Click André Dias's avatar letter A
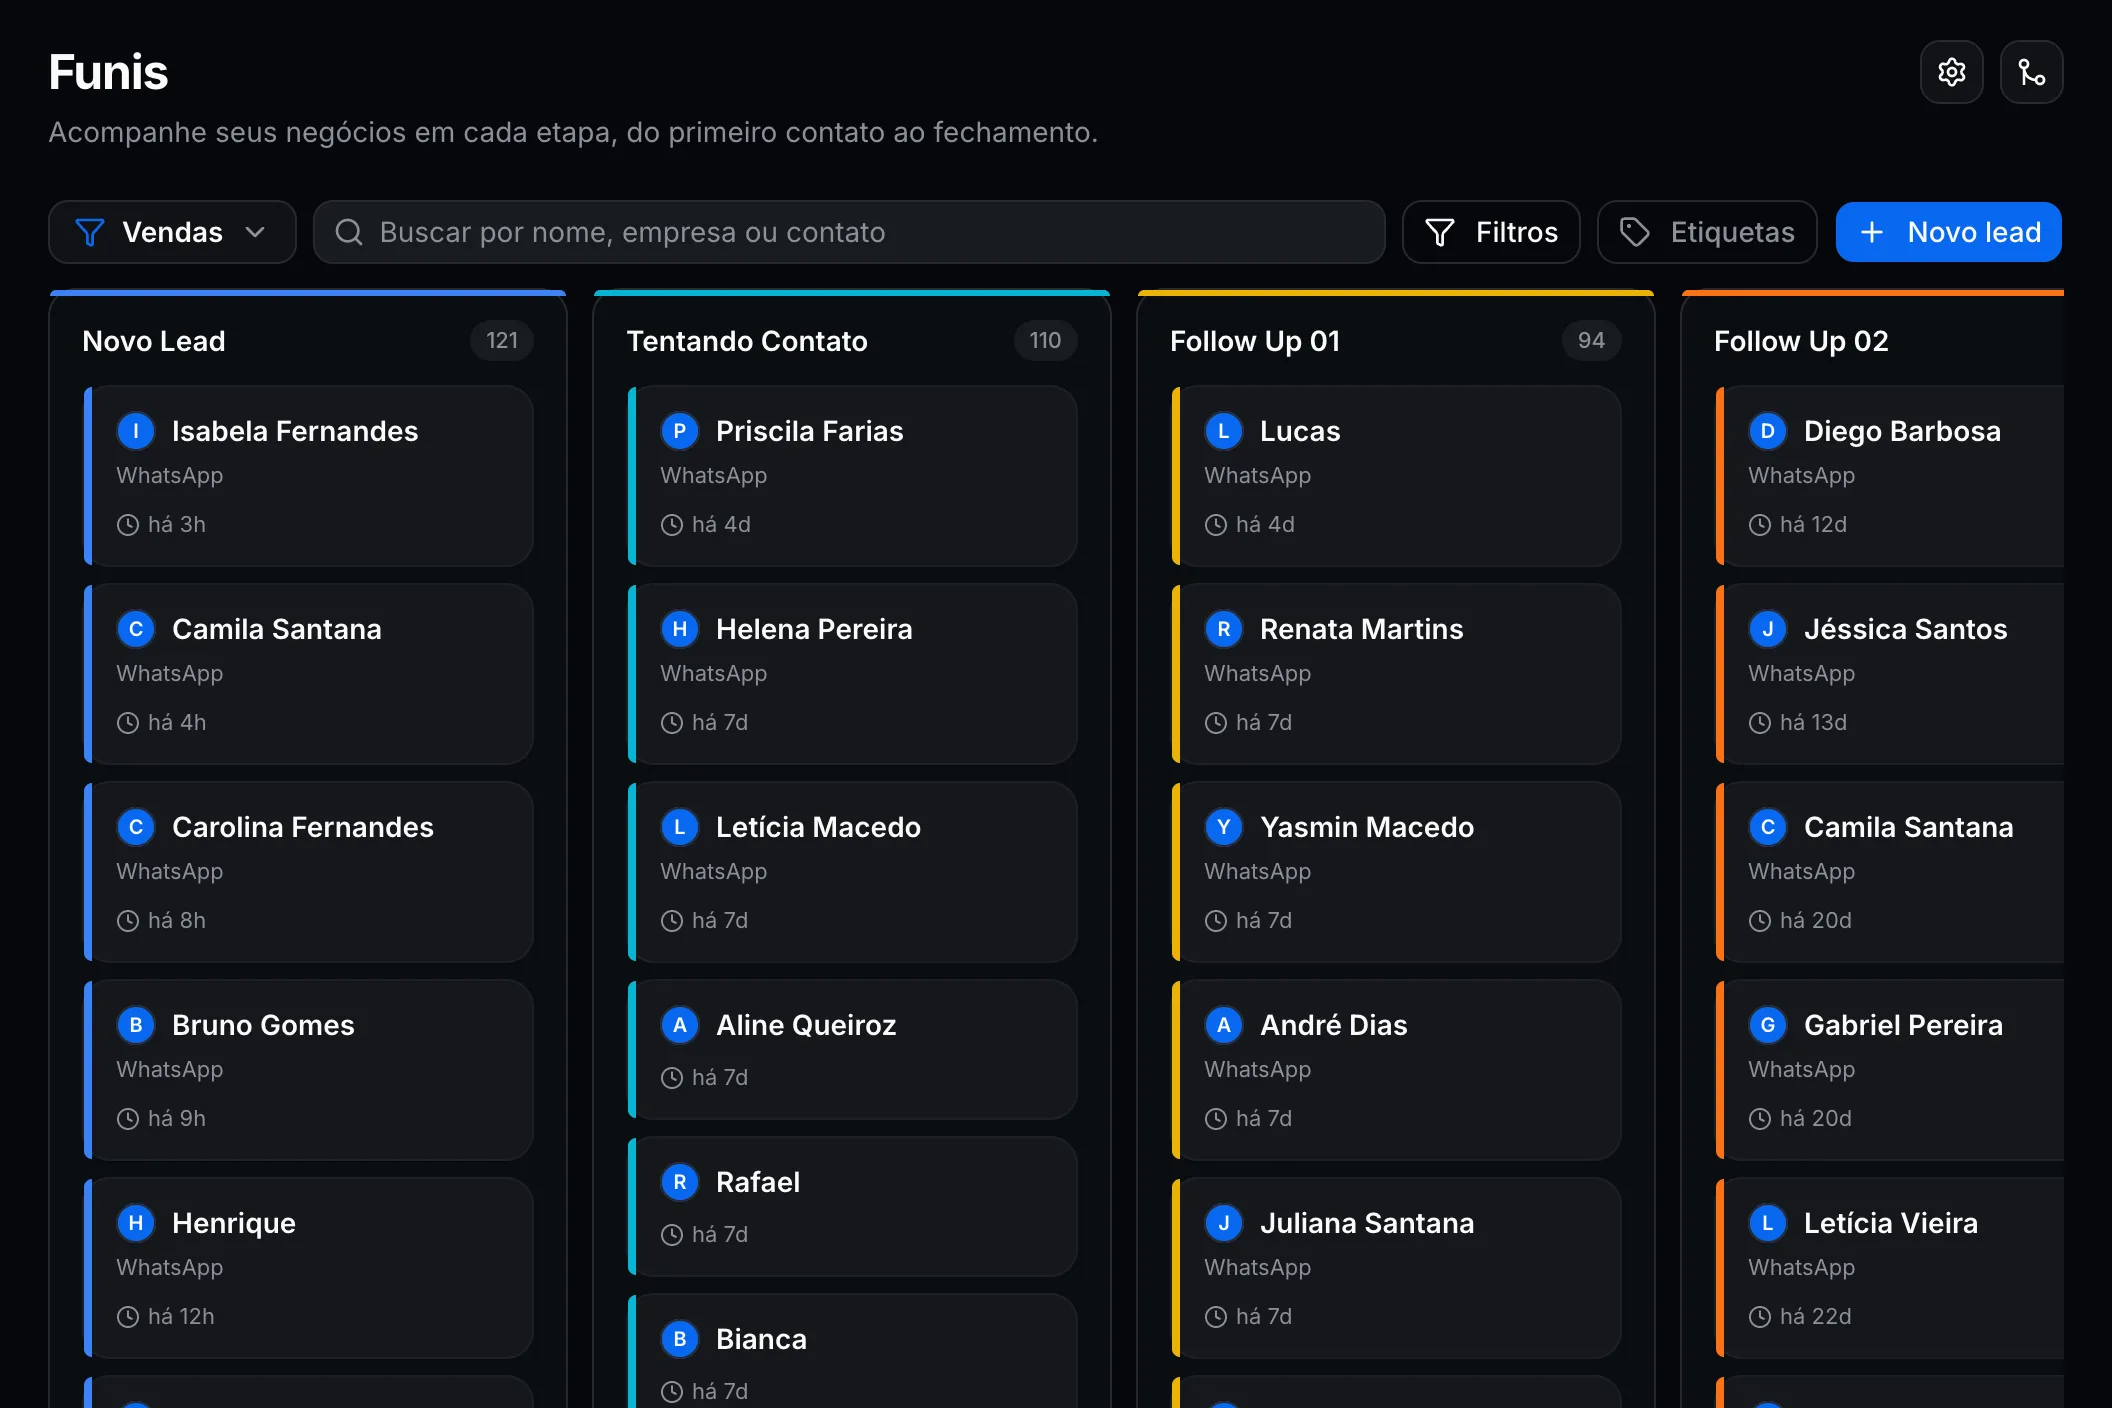Screen dimensions: 2112x1408 coord(1224,1025)
